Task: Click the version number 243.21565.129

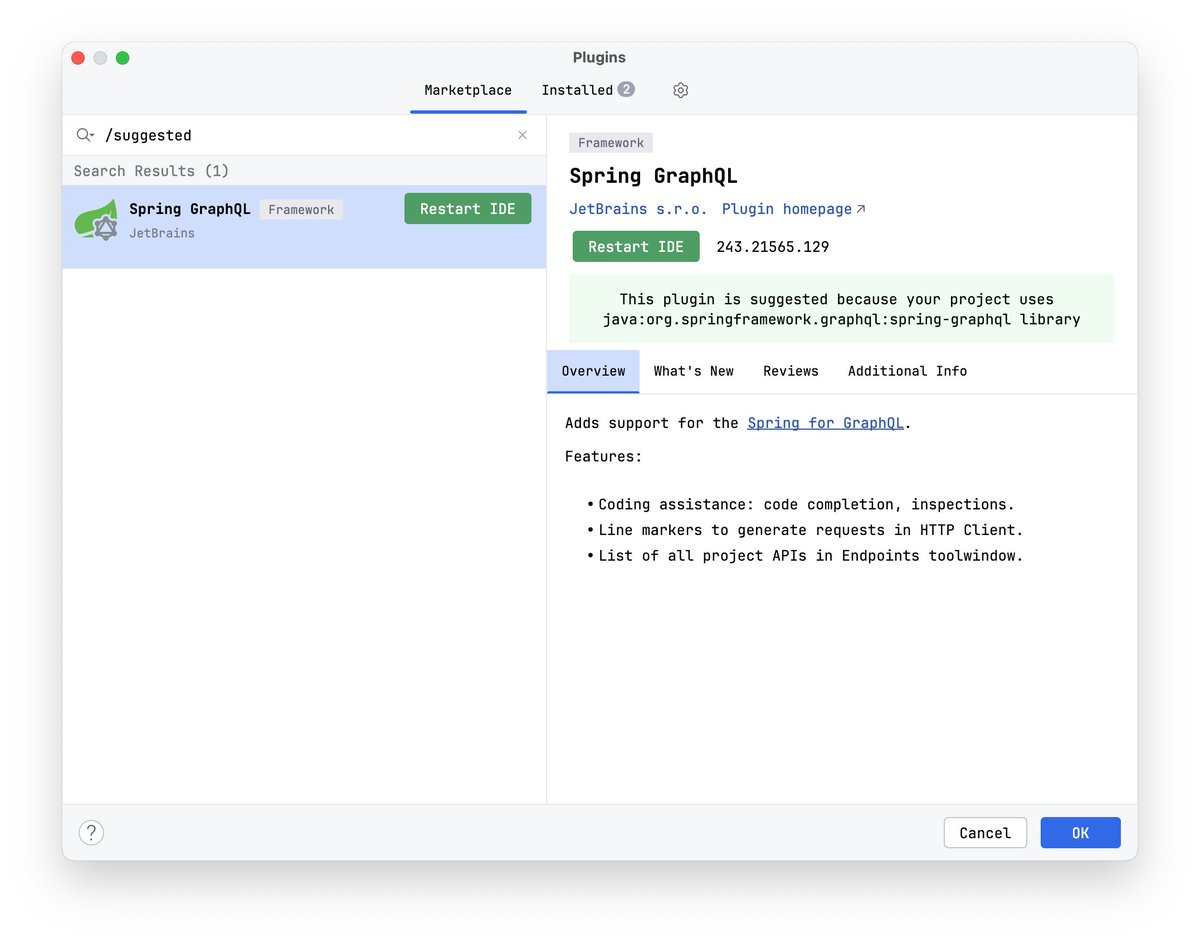Action: tap(773, 247)
